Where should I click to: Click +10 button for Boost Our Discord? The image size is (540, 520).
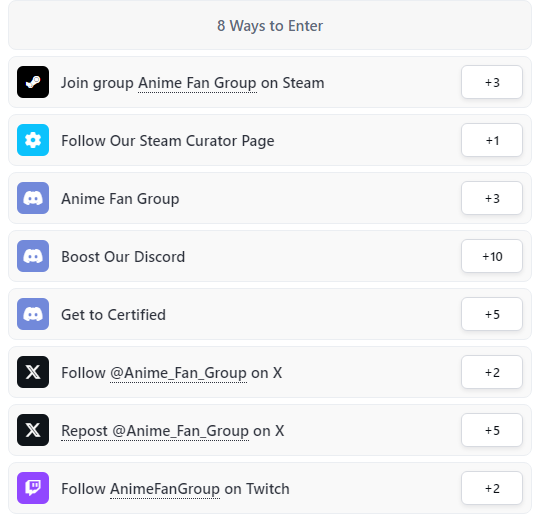tap(492, 256)
